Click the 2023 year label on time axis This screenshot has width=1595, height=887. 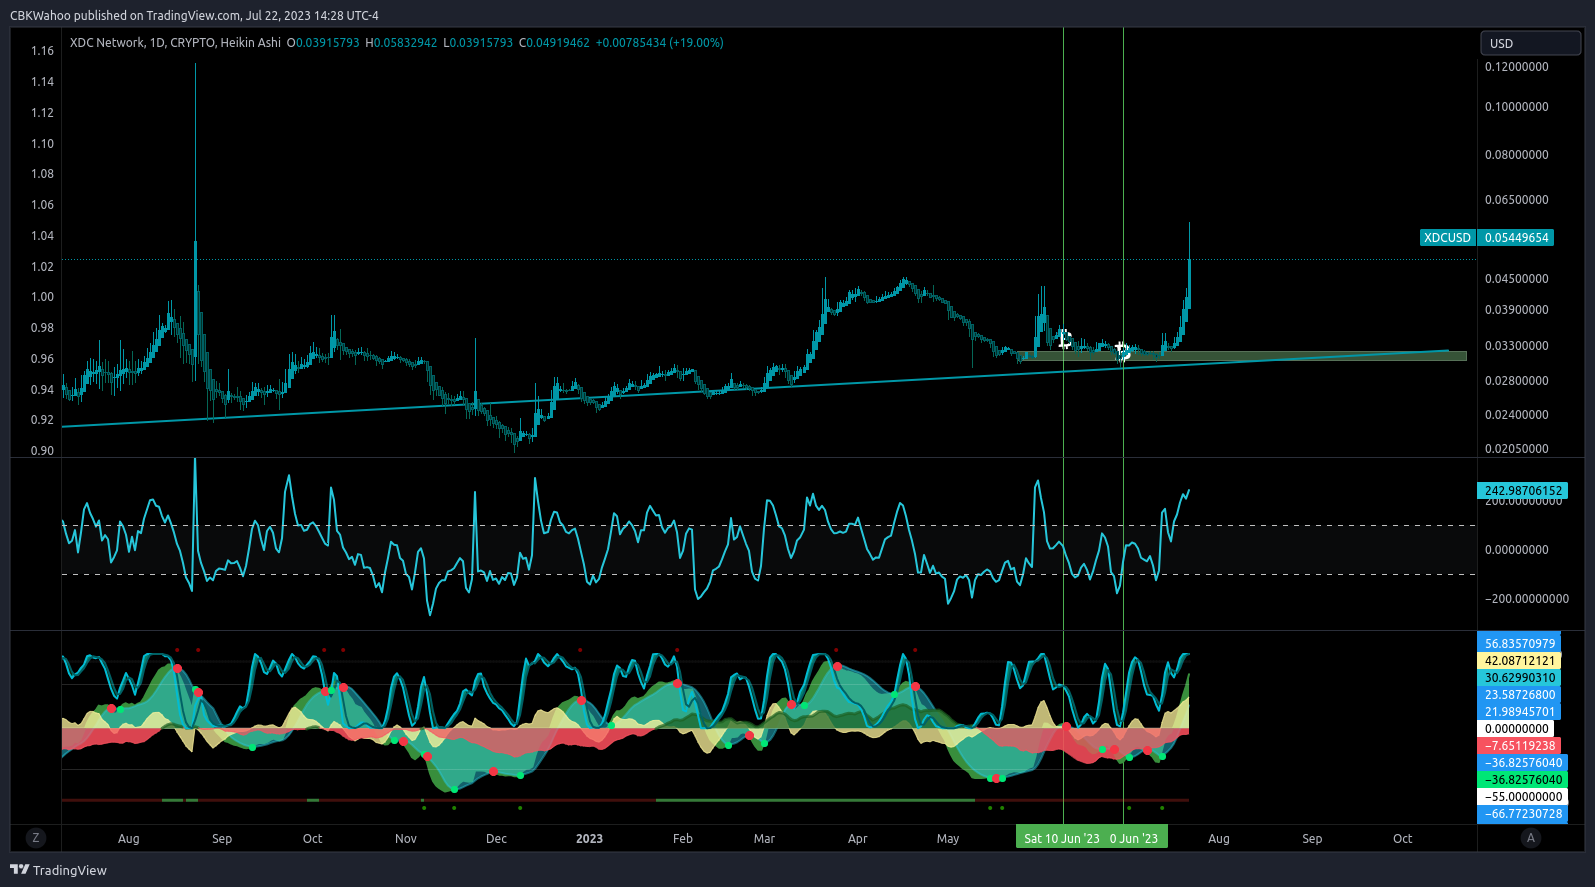tap(589, 839)
